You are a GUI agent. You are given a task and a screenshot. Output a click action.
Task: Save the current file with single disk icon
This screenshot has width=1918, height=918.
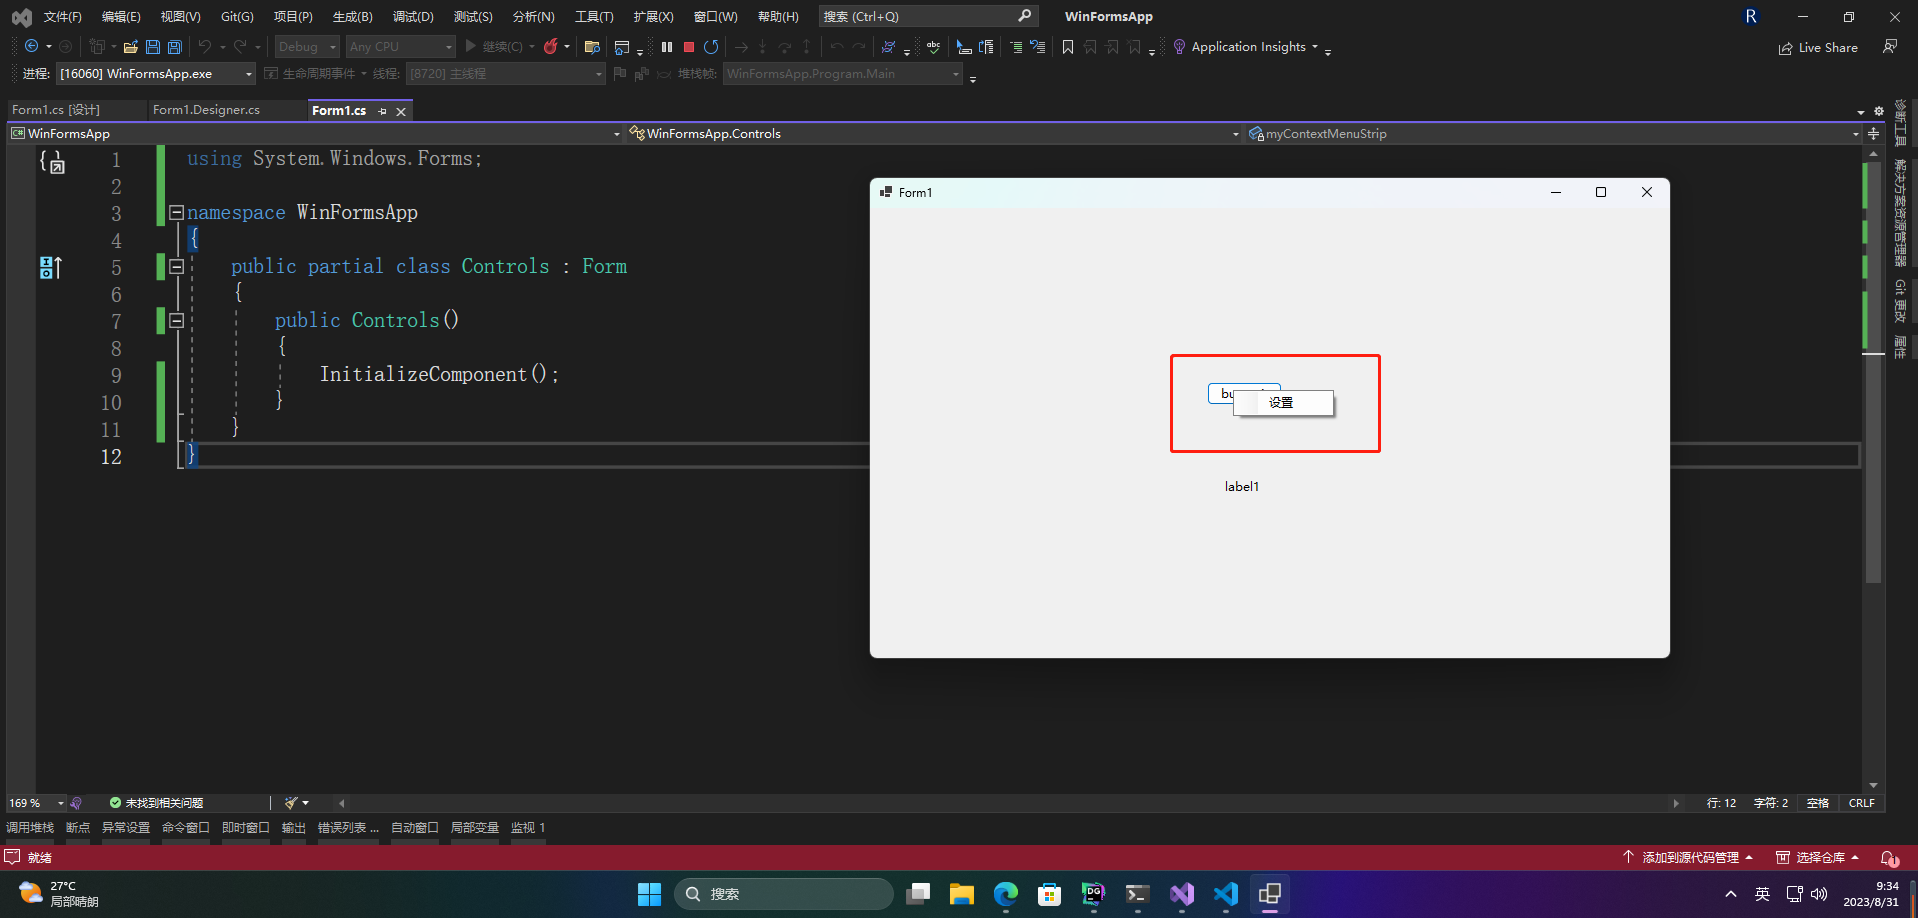(x=152, y=46)
